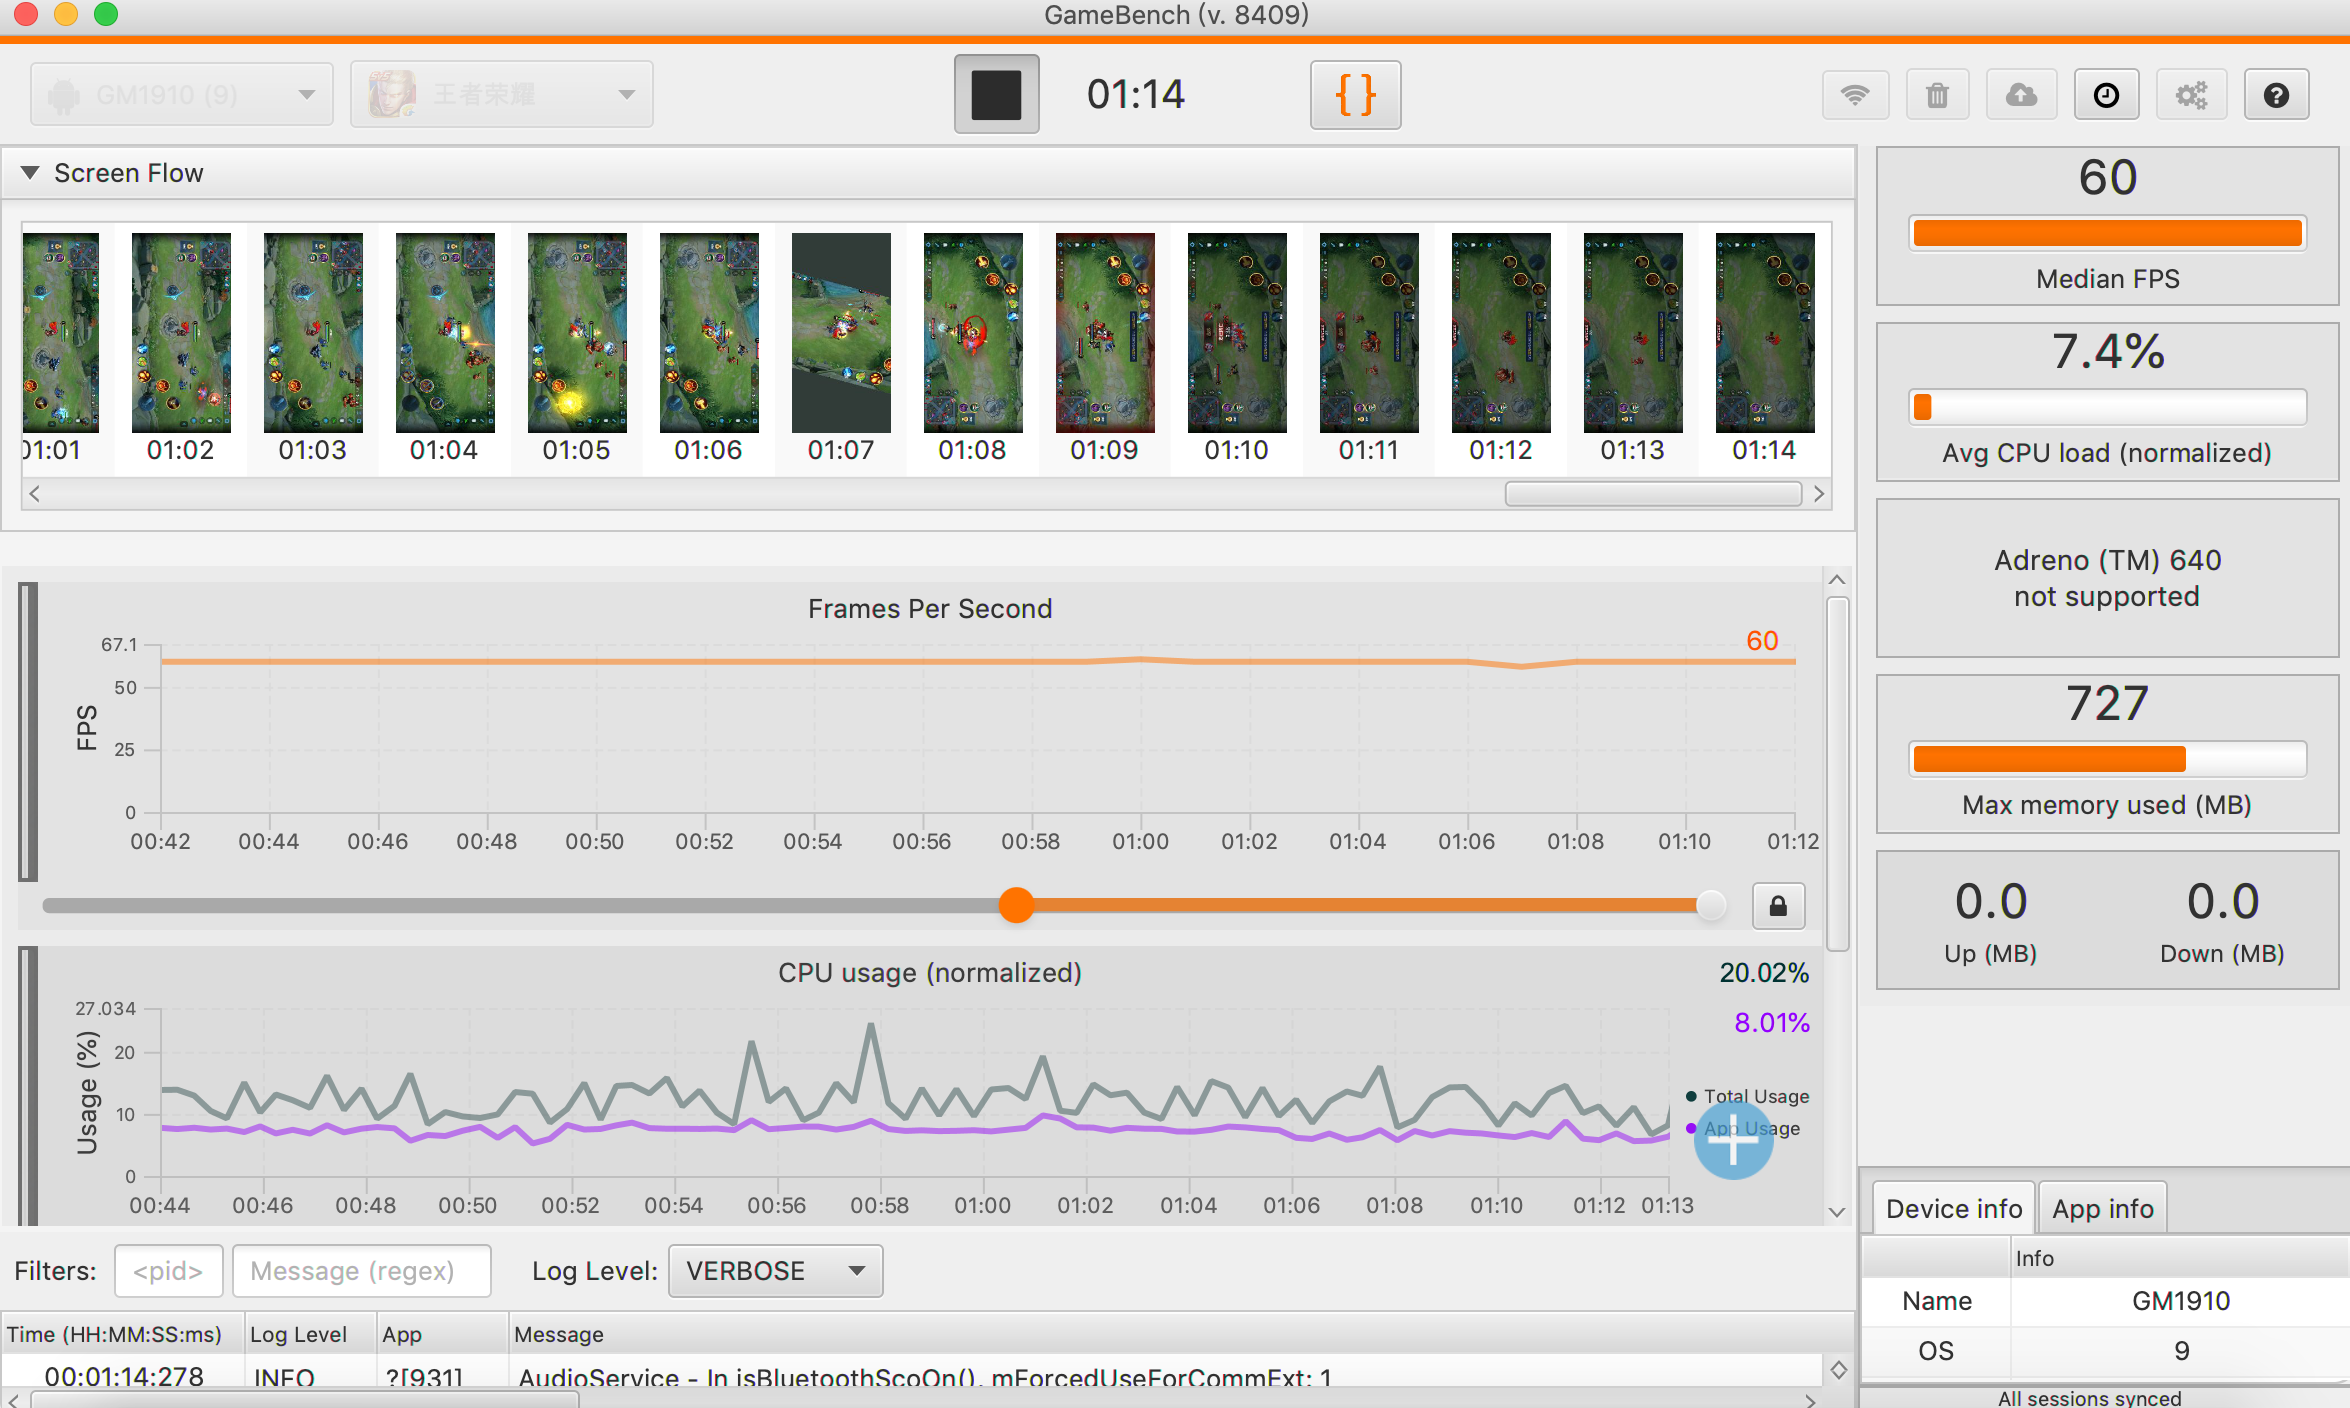Open the help question mark icon
This screenshot has width=2350, height=1408.
2276,95
